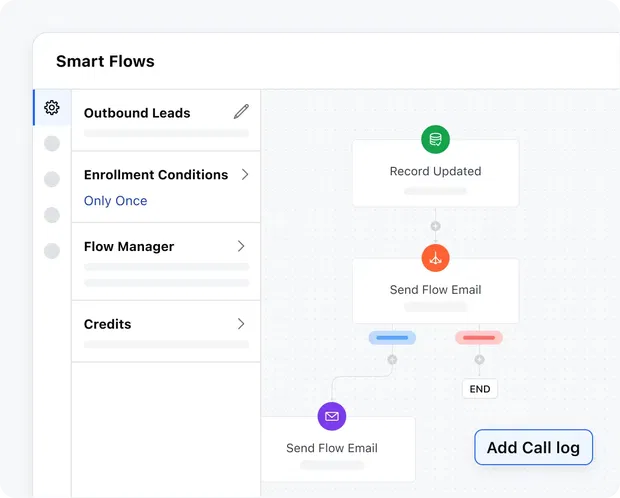Add a step under the blue branch
This screenshot has width=620, height=498.
[x=392, y=360]
